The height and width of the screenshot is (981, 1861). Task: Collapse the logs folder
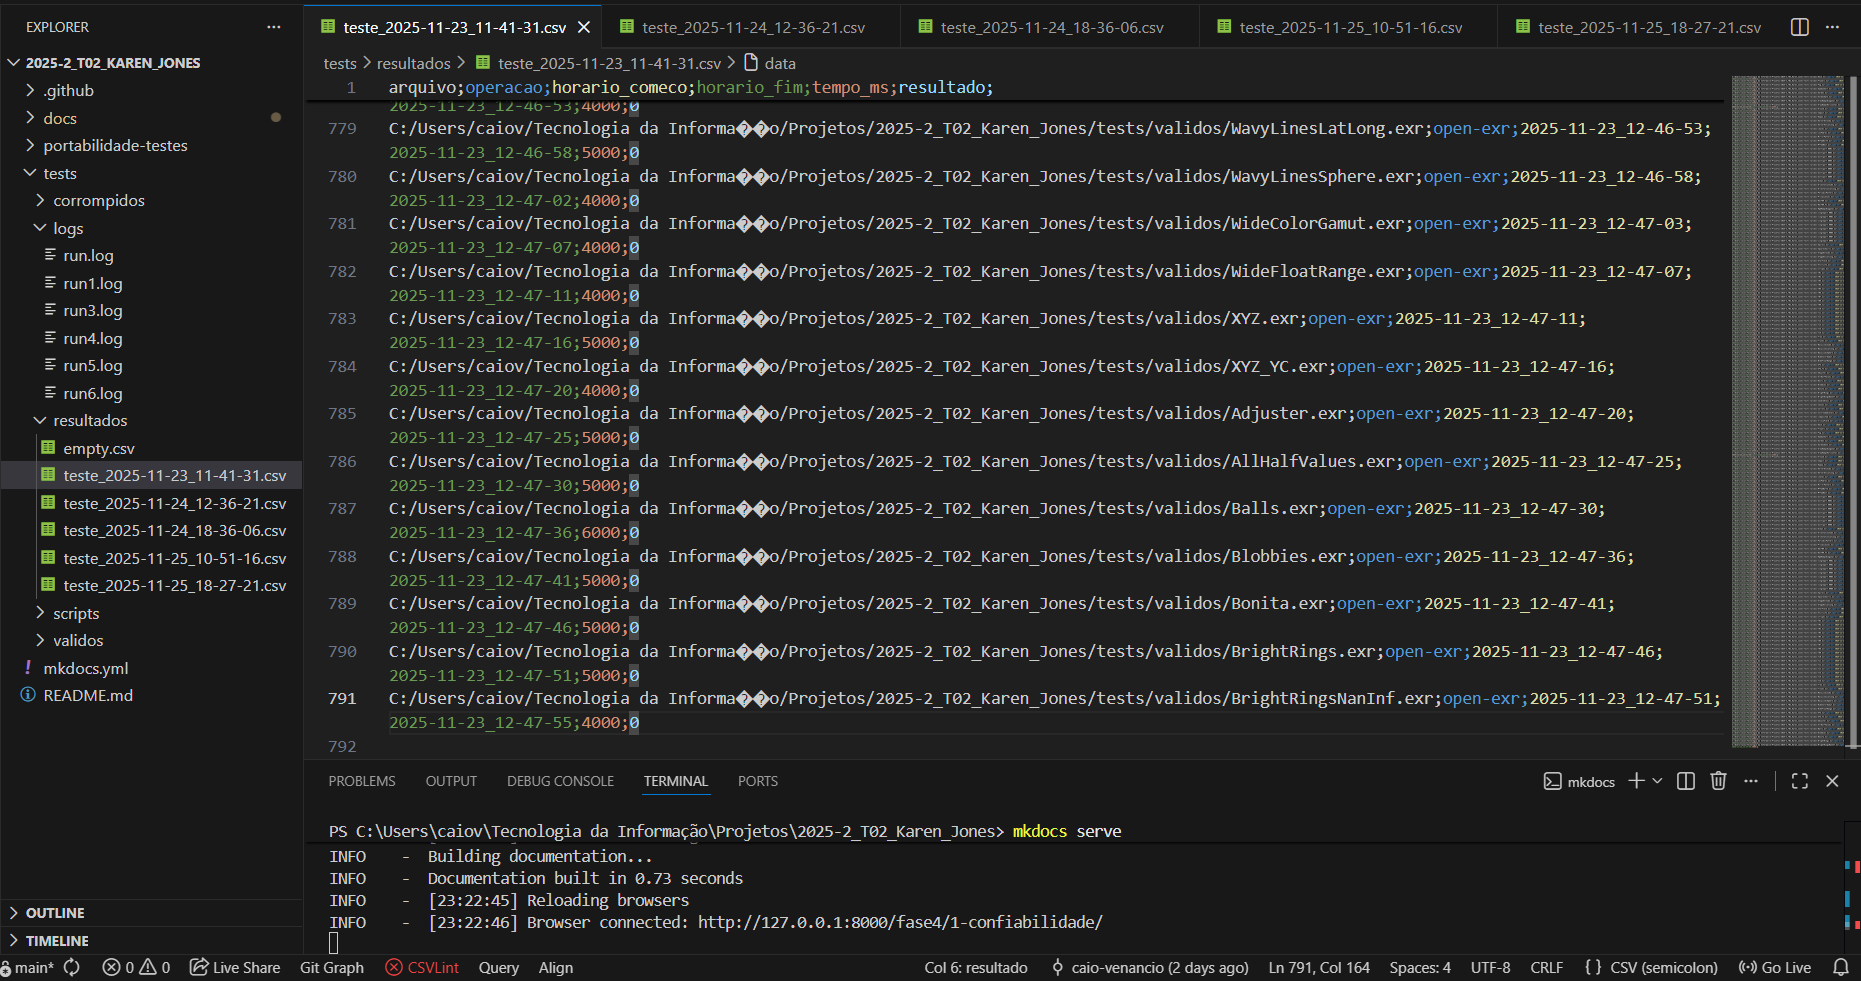click(68, 228)
